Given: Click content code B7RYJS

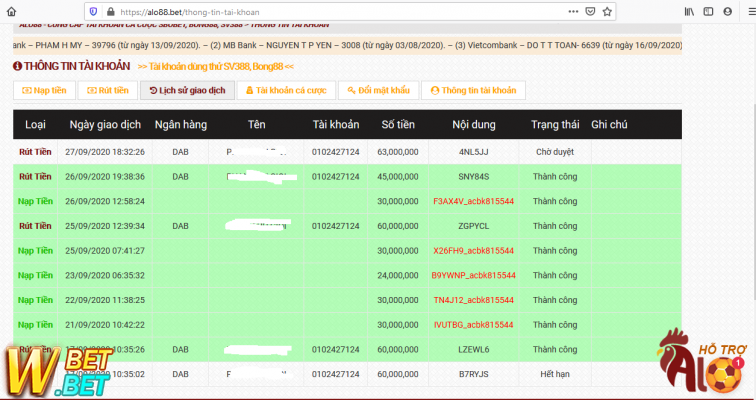Looking at the screenshot, I should pos(473,374).
